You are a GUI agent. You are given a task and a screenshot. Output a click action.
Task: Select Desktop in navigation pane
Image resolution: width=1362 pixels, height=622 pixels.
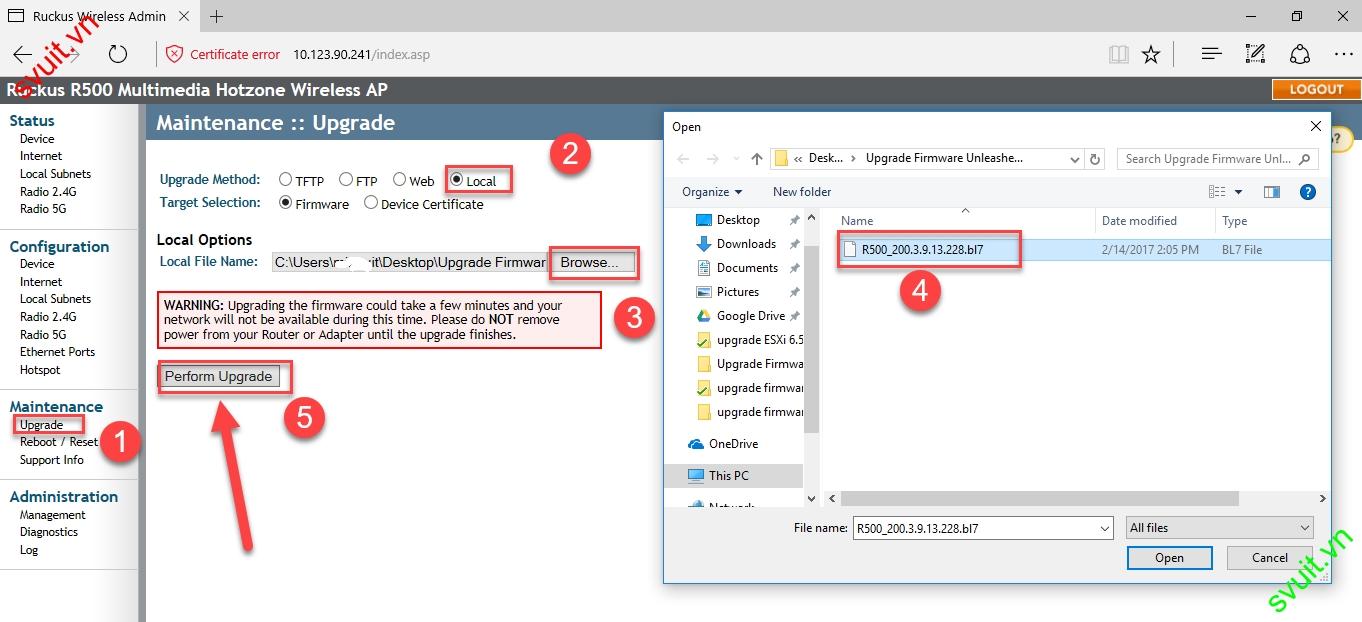(x=738, y=220)
